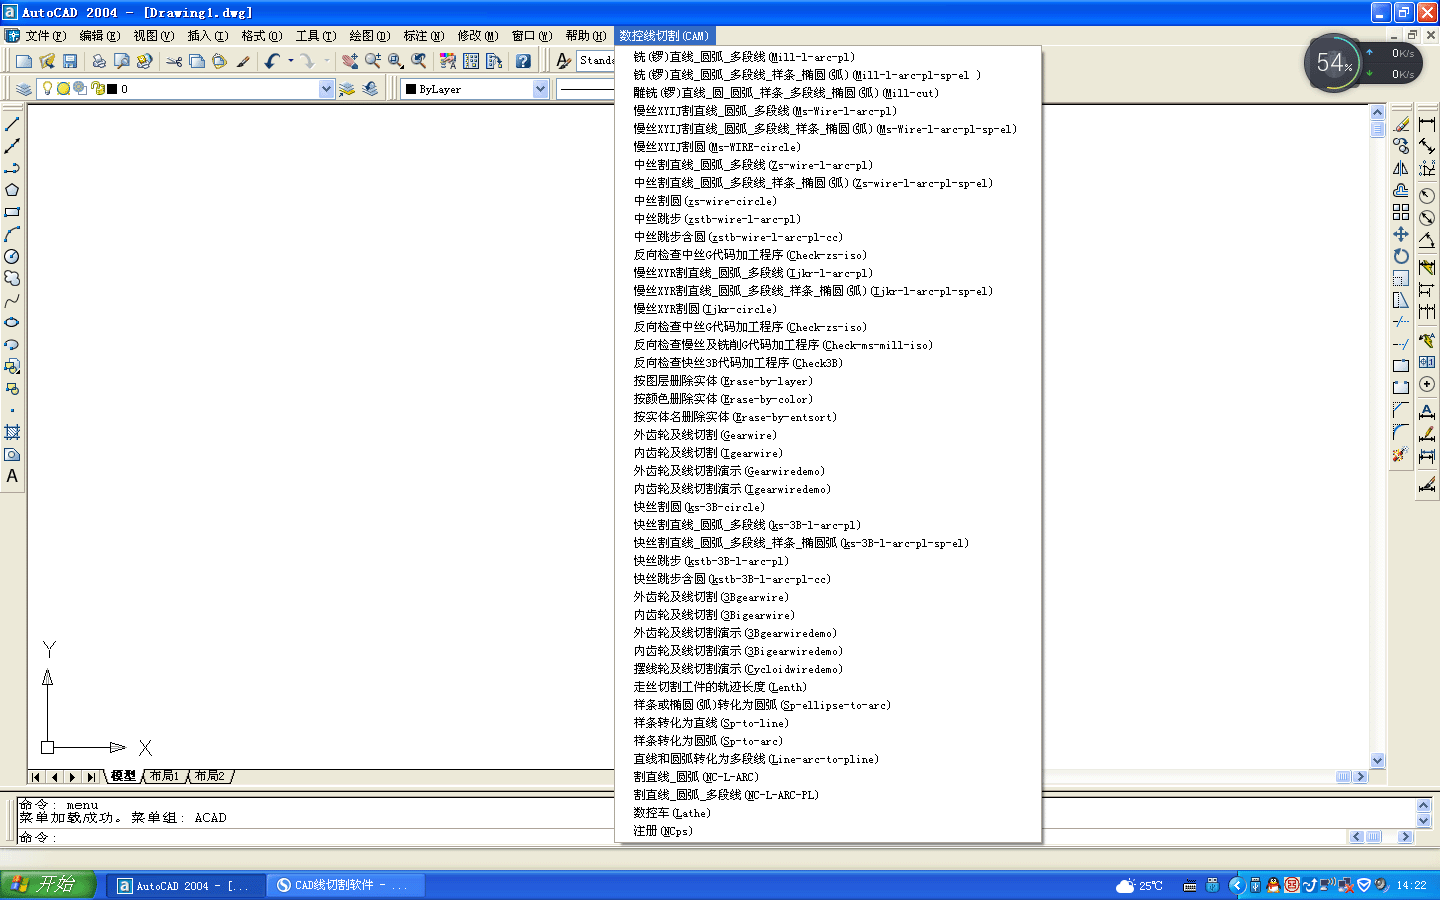Select the Copy Object modify tool
This screenshot has height=900, width=1440.
(1401, 146)
